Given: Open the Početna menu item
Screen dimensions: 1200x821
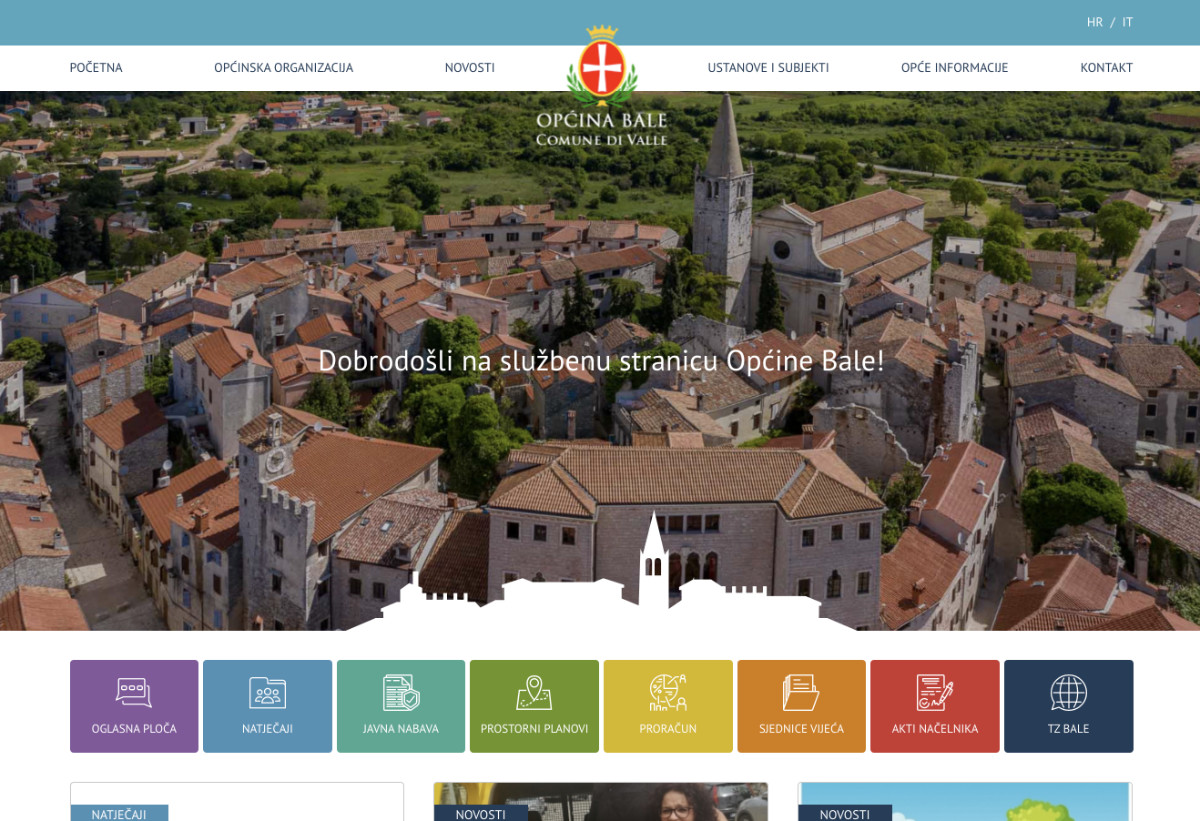Looking at the screenshot, I should [96, 68].
